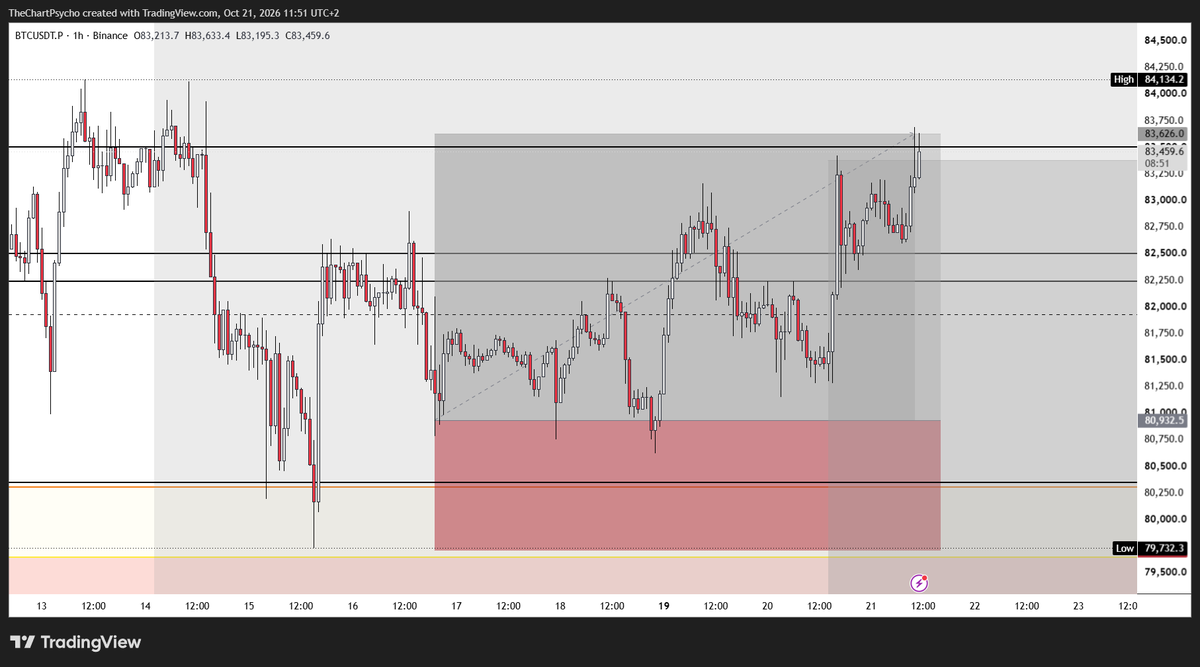Click date 13 on the time axis
This screenshot has height=667, width=1200.
coord(42,606)
